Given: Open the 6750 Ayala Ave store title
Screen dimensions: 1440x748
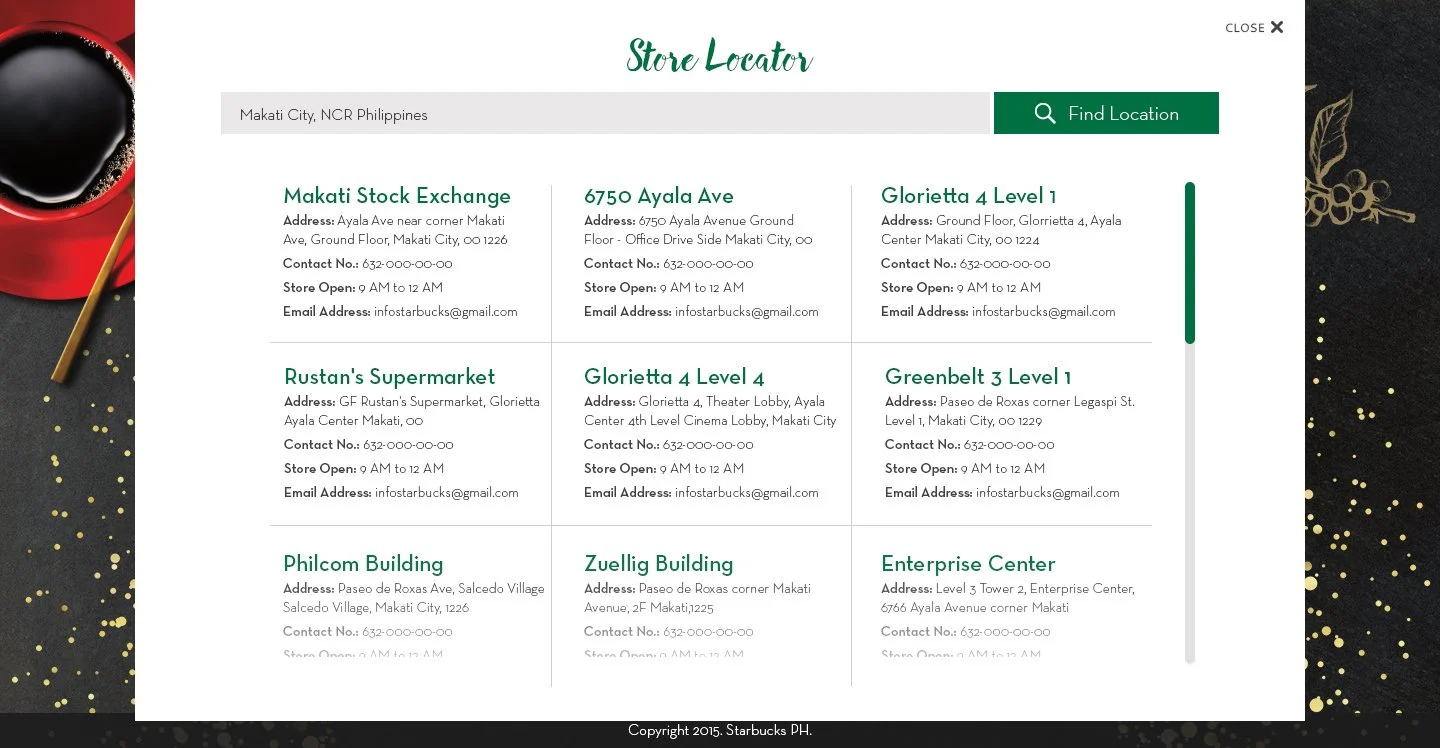Looking at the screenshot, I should tap(659, 196).
